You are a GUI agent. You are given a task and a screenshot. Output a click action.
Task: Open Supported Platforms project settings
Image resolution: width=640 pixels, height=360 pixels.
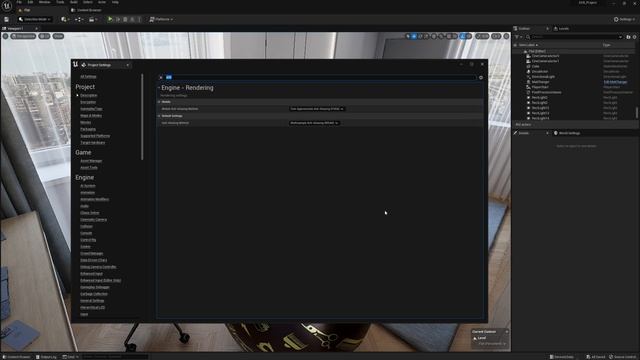coord(95,136)
